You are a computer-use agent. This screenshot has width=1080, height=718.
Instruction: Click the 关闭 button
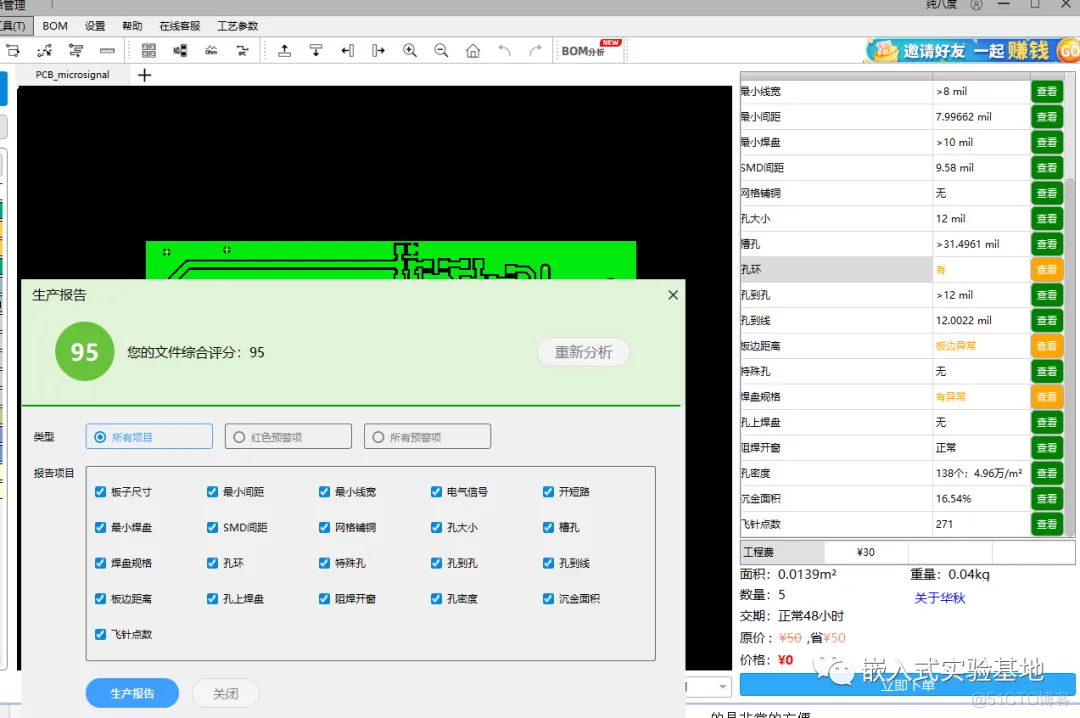[x=226, y=693]
